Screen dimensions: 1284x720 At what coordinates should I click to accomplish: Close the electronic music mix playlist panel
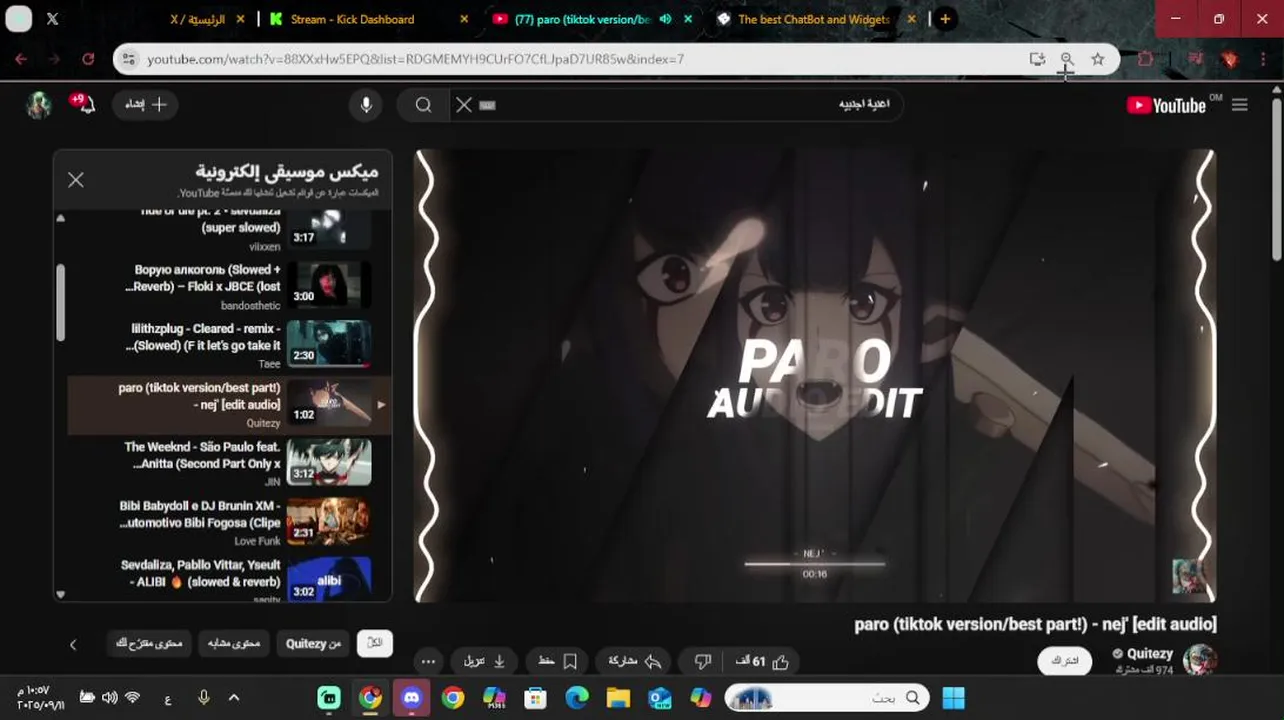coord(76,180)
